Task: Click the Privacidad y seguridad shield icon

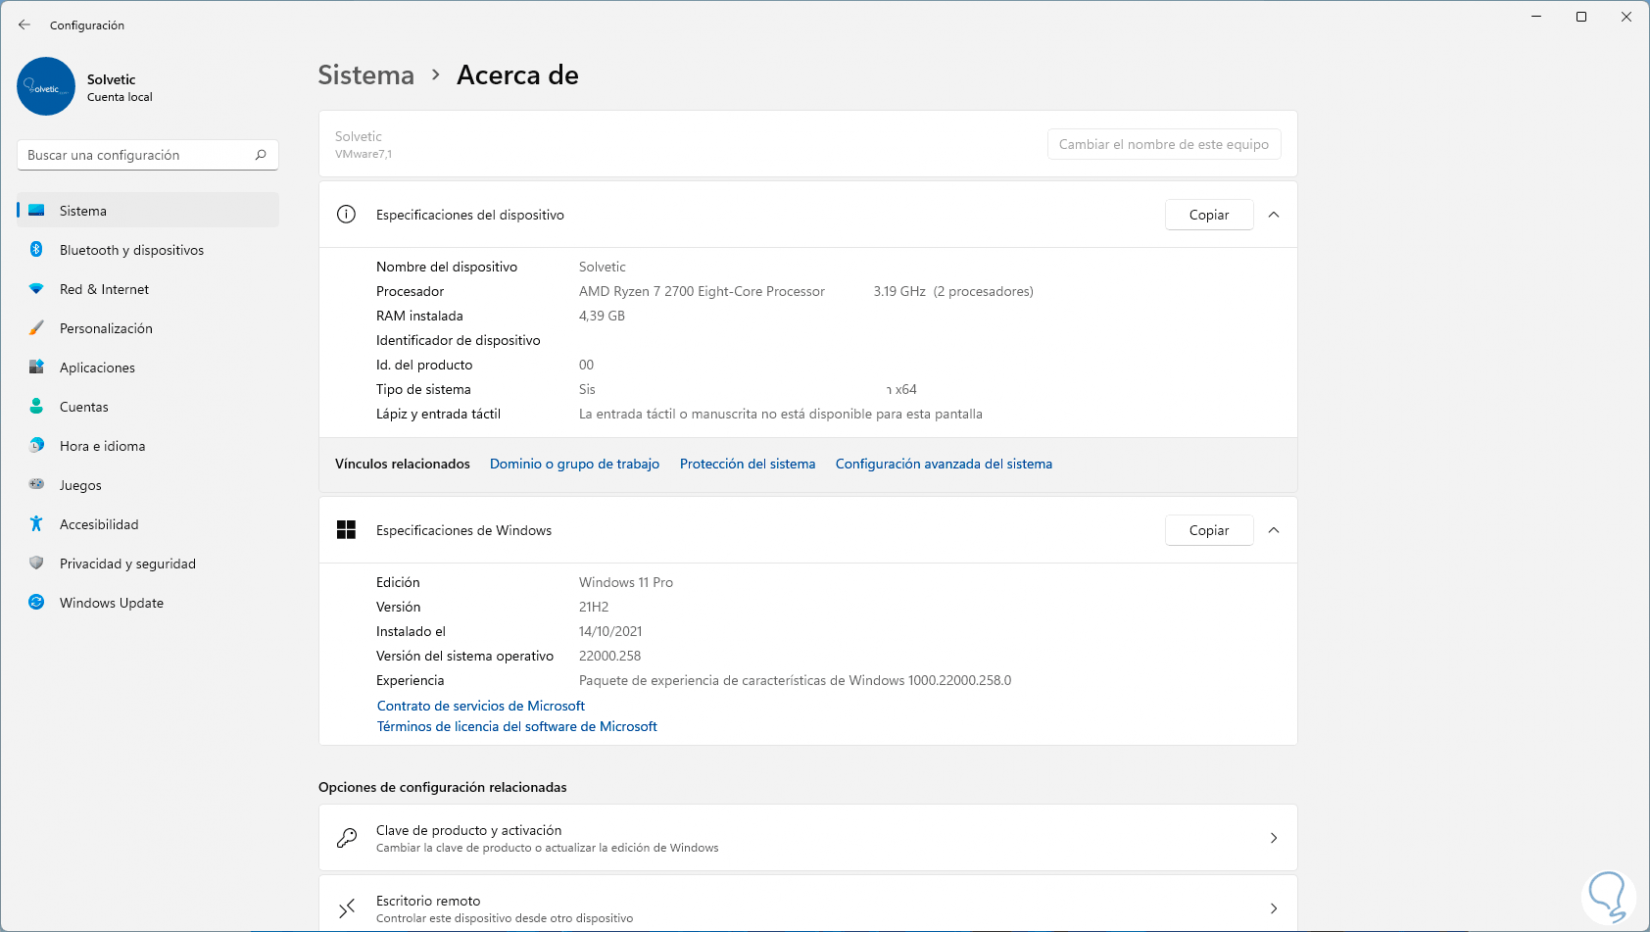Action: [36, 563]
